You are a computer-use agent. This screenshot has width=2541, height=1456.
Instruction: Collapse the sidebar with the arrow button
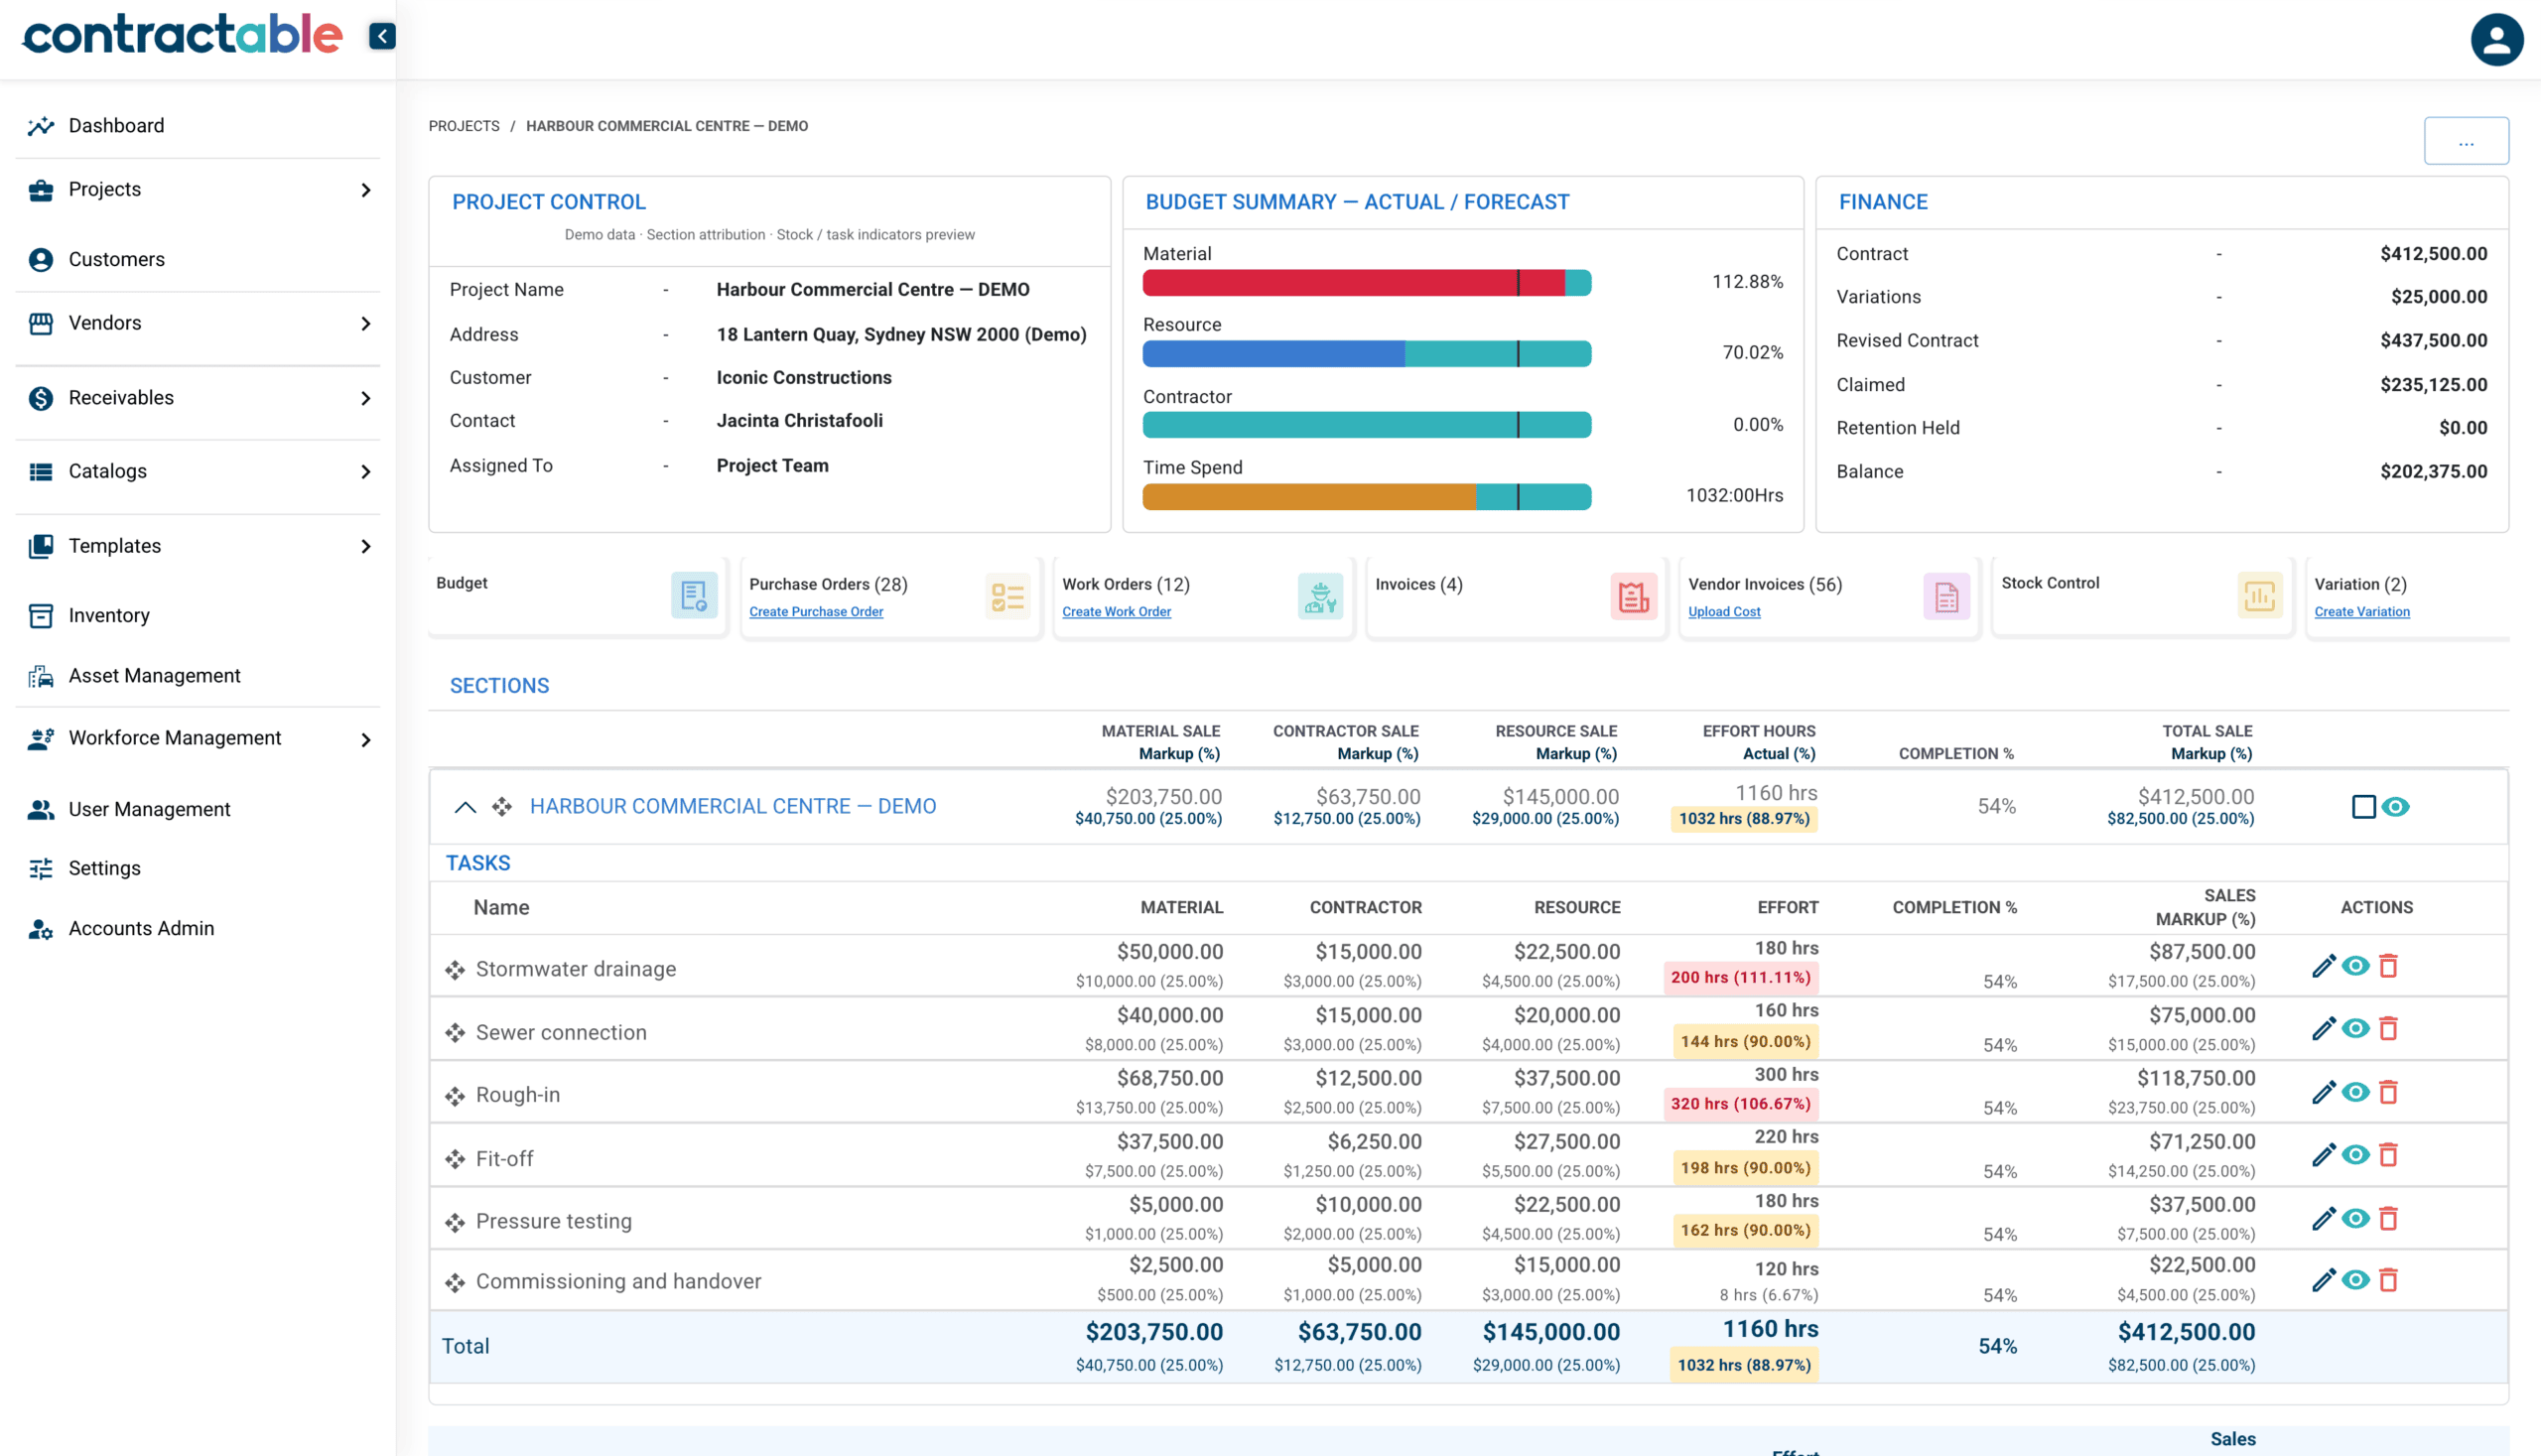pyautogui.click(x=382, y=36)
